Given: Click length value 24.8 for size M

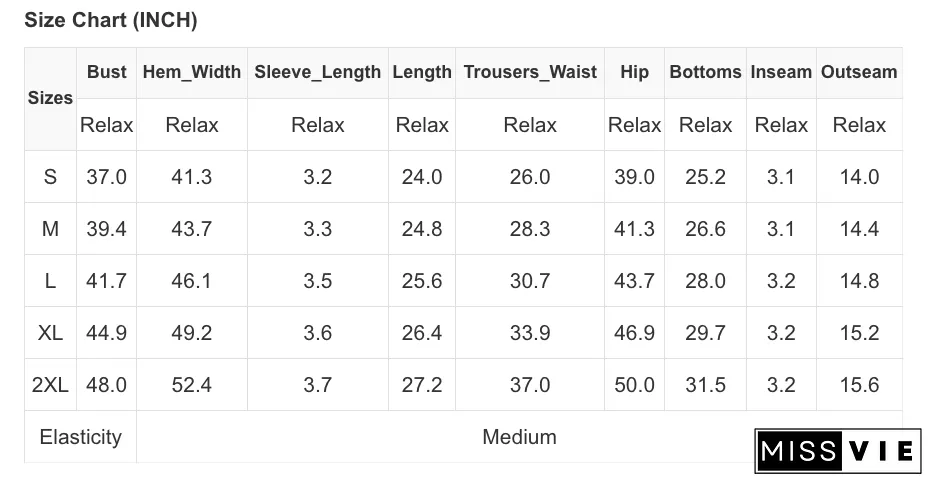Looking at the screenshot, I should coord(422,229).
